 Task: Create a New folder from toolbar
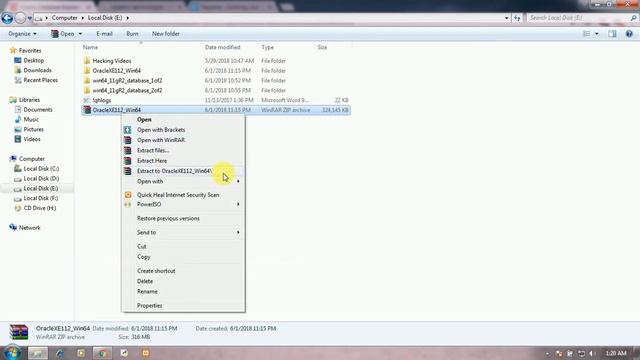point(166,34)
